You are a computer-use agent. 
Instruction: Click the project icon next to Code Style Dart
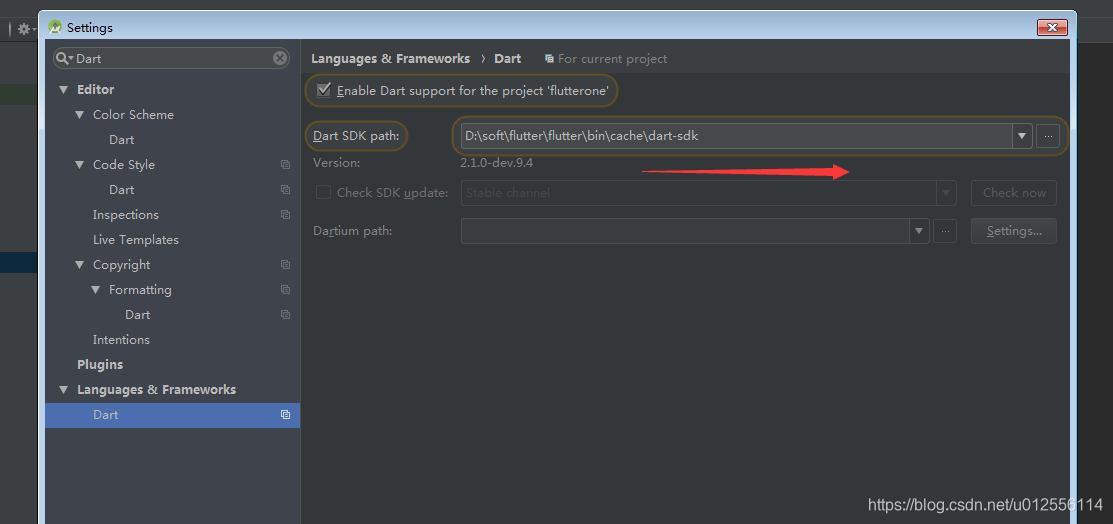(x=285, y=190)
